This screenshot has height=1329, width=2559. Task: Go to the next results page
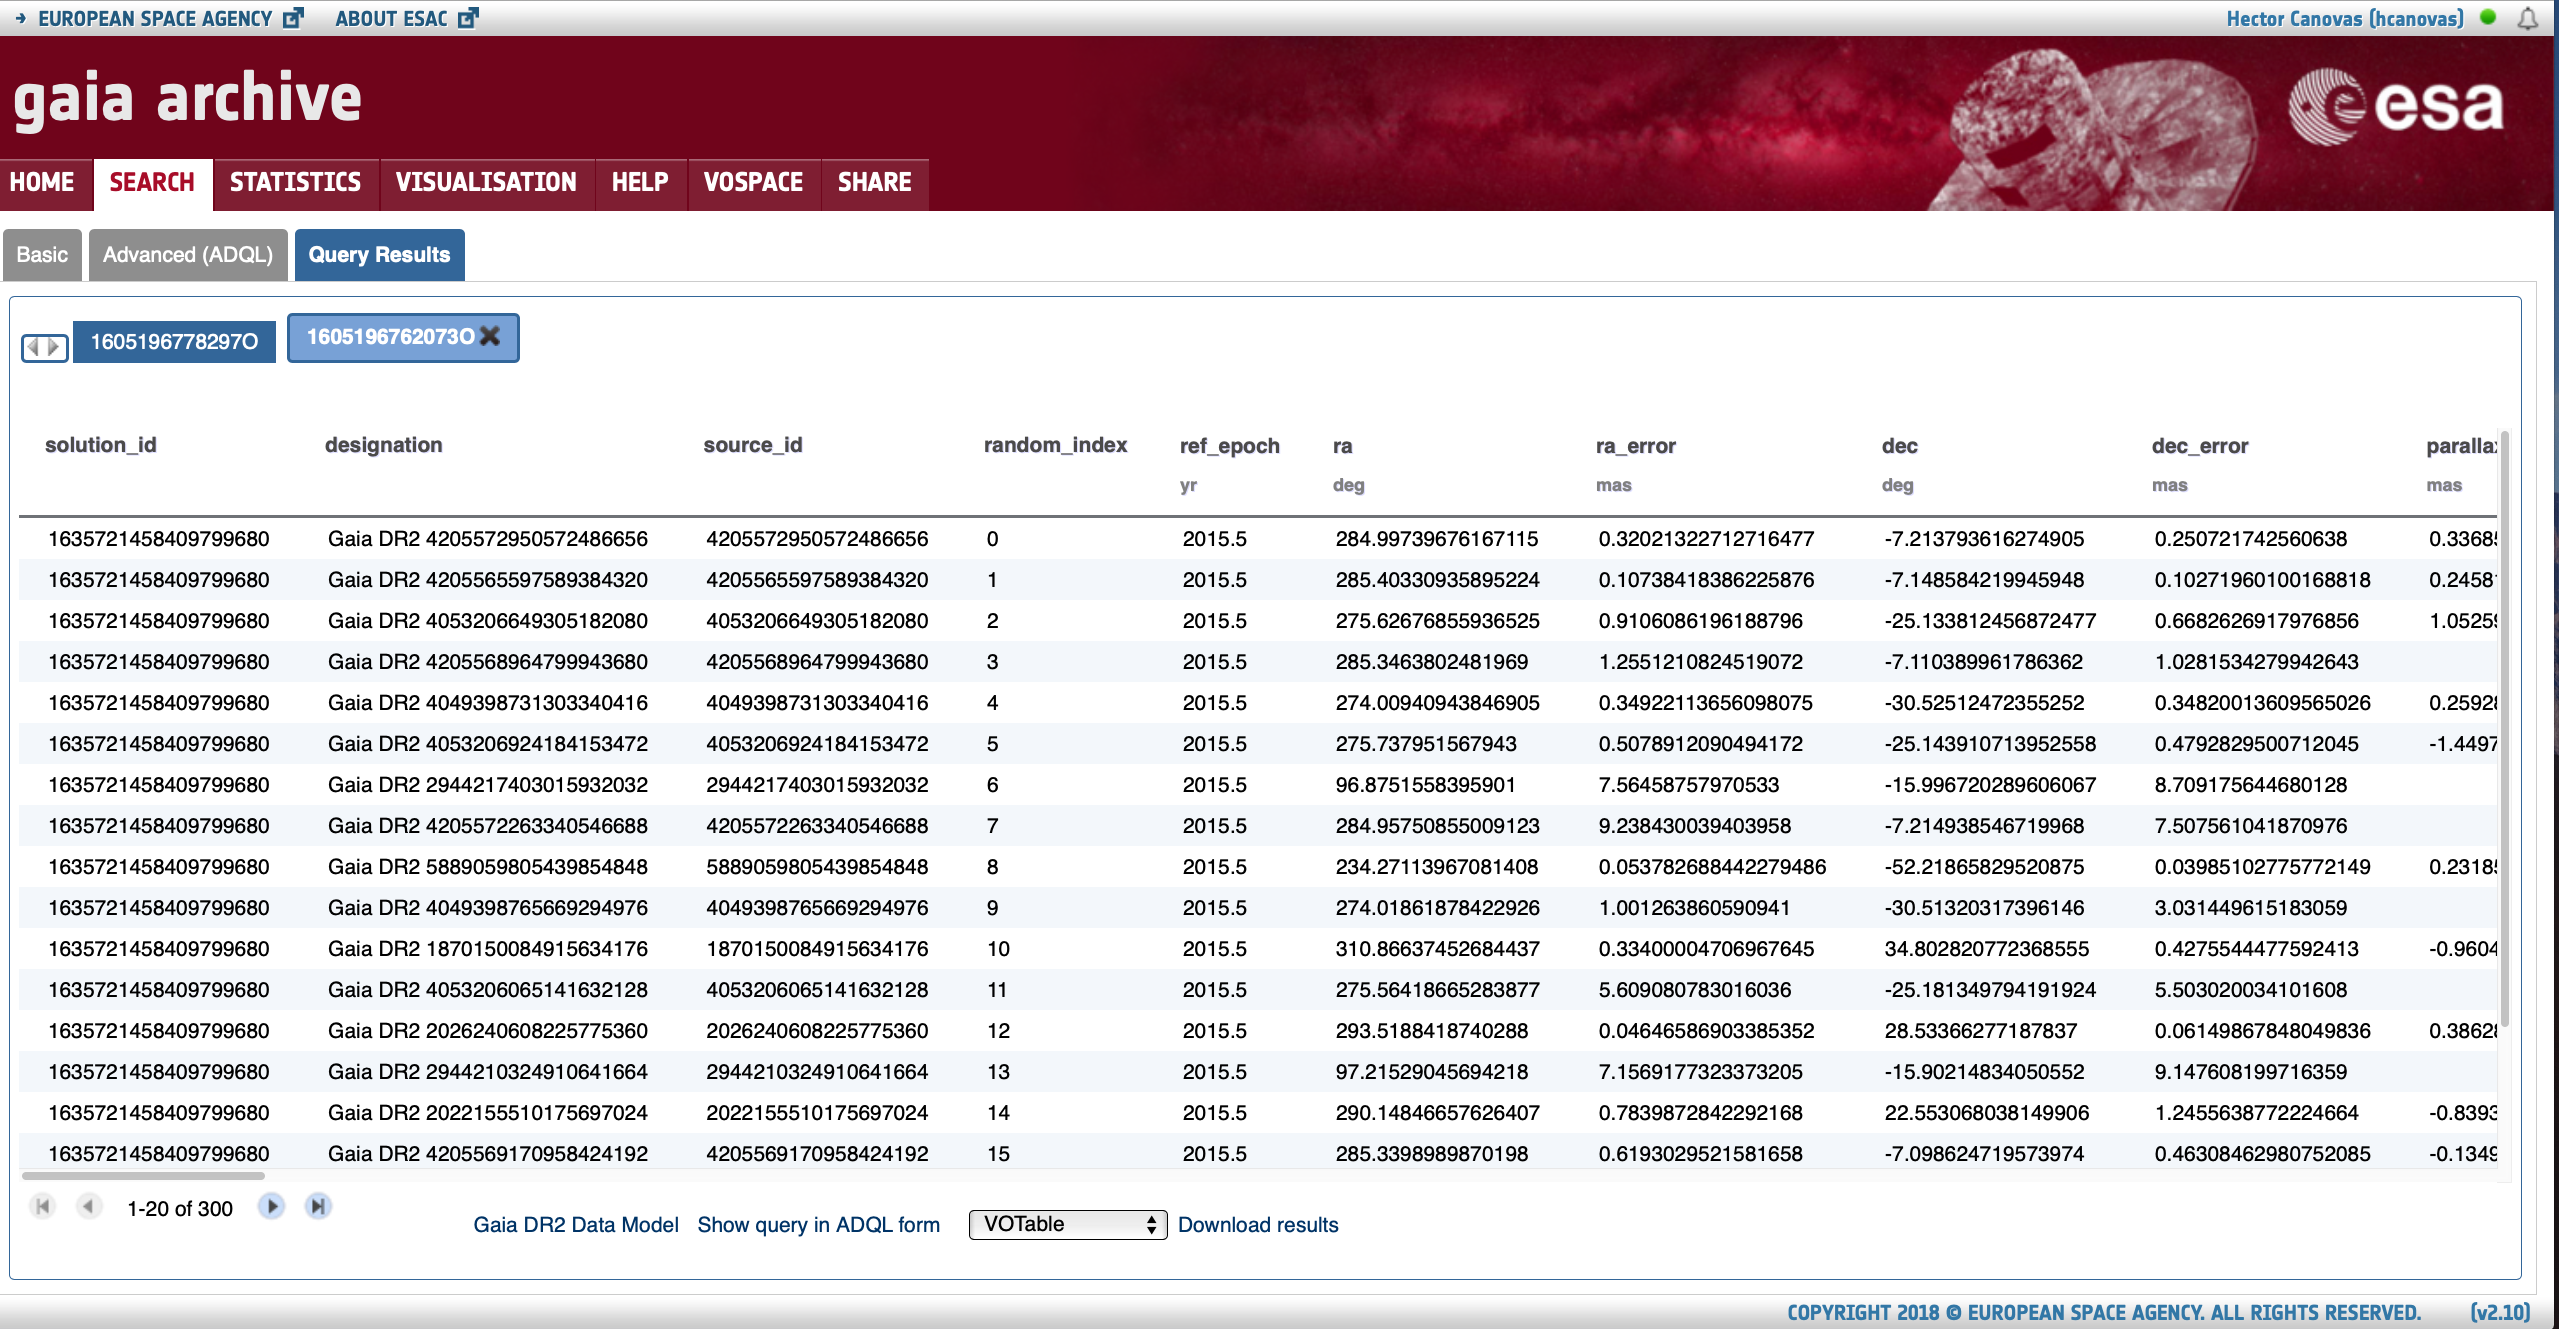(x=271, y=1206)
